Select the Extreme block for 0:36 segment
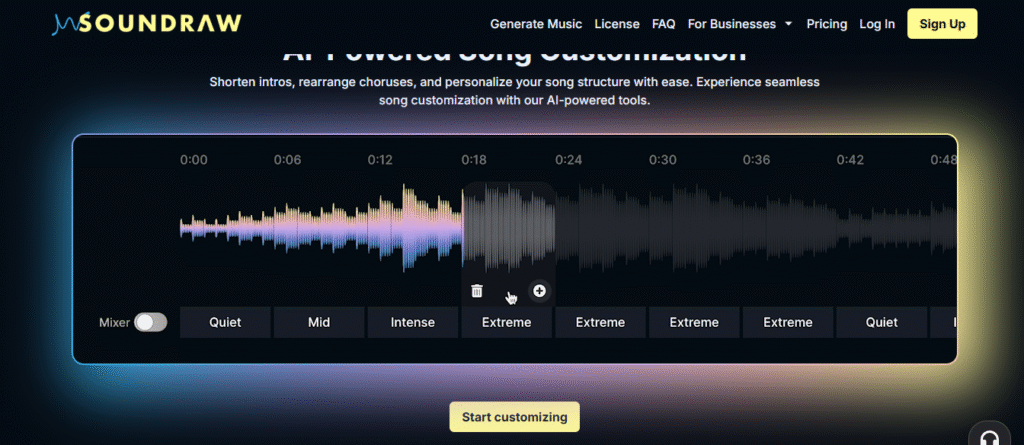Image resolution: width=1024 pixels, height=445 pixels. pyautogui.click(x=788, y=322)
